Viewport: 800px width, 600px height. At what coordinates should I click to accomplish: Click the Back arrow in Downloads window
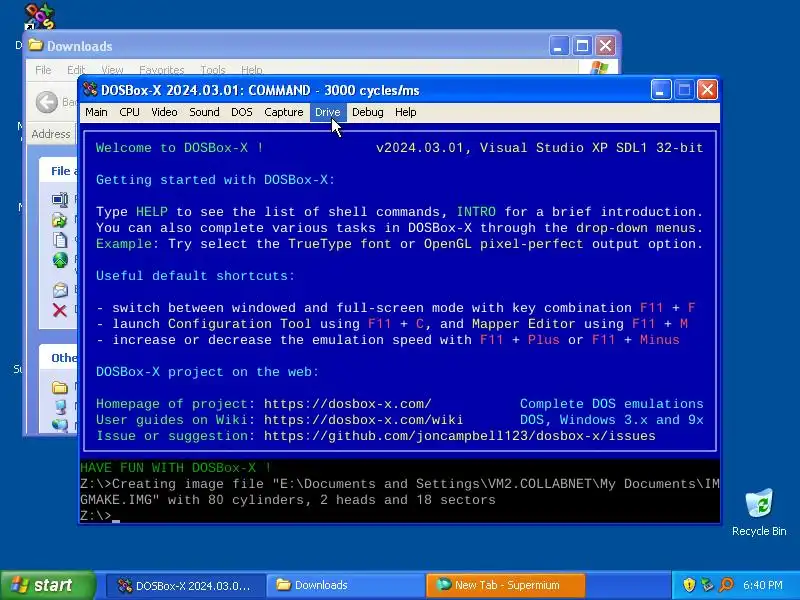pos(47,102)
